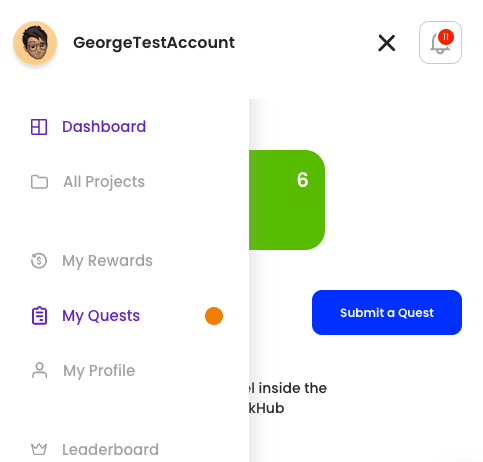Screen dimensions: 483x462
Task: Click the All Projects folder icon
Action: (x=39, y=182)
